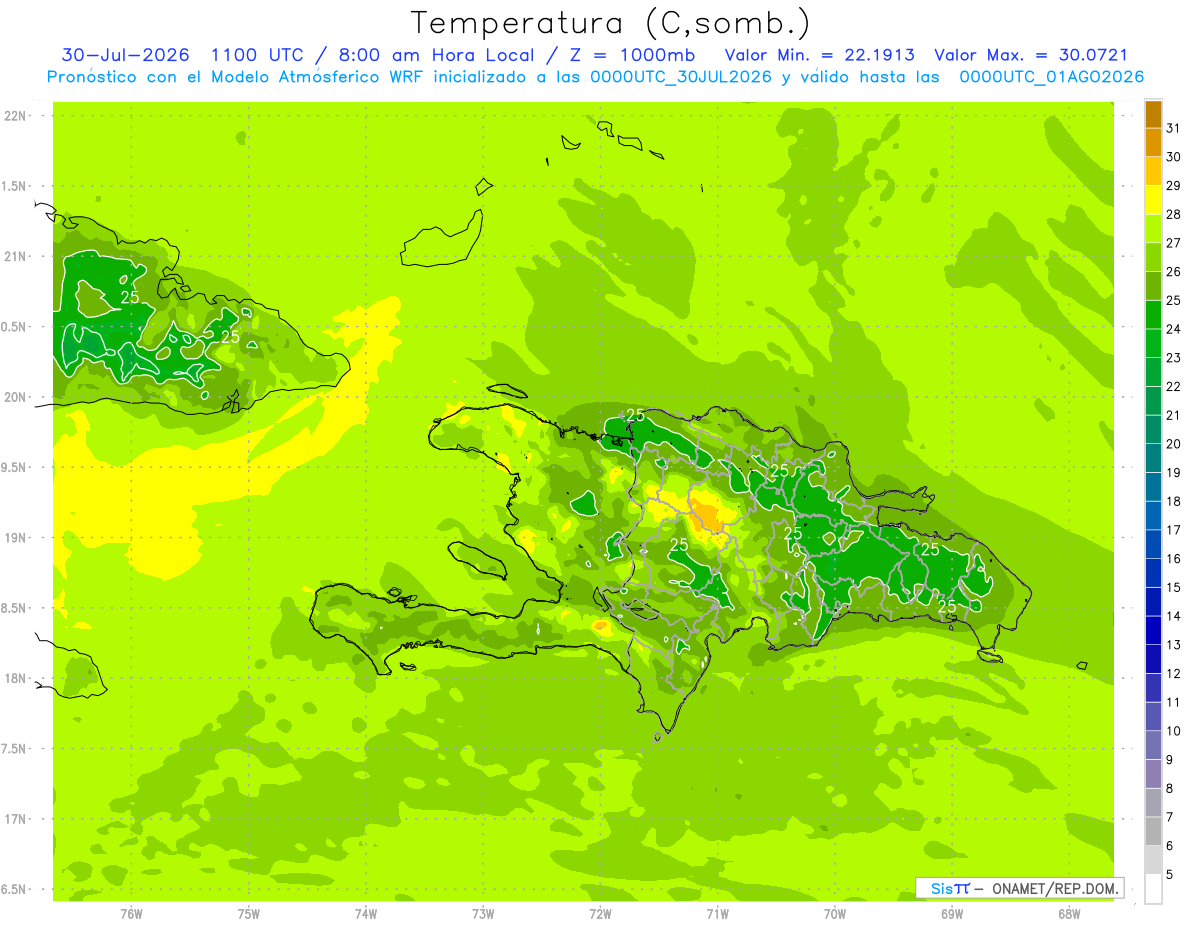Click the Valor Max. = 30.0721 label
Screen dimensions: 1200x927
tap(1031, 55)
